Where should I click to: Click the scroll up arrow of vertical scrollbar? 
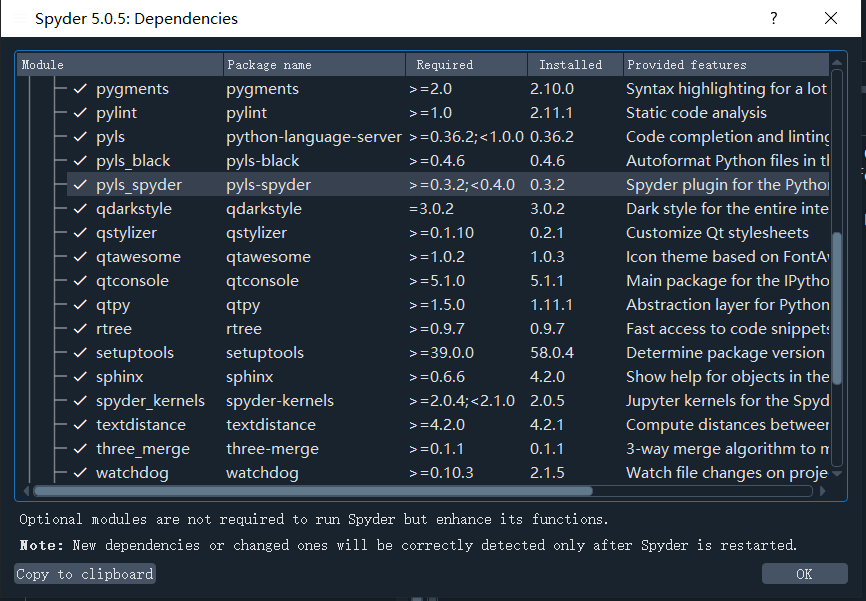click(837, 63)
